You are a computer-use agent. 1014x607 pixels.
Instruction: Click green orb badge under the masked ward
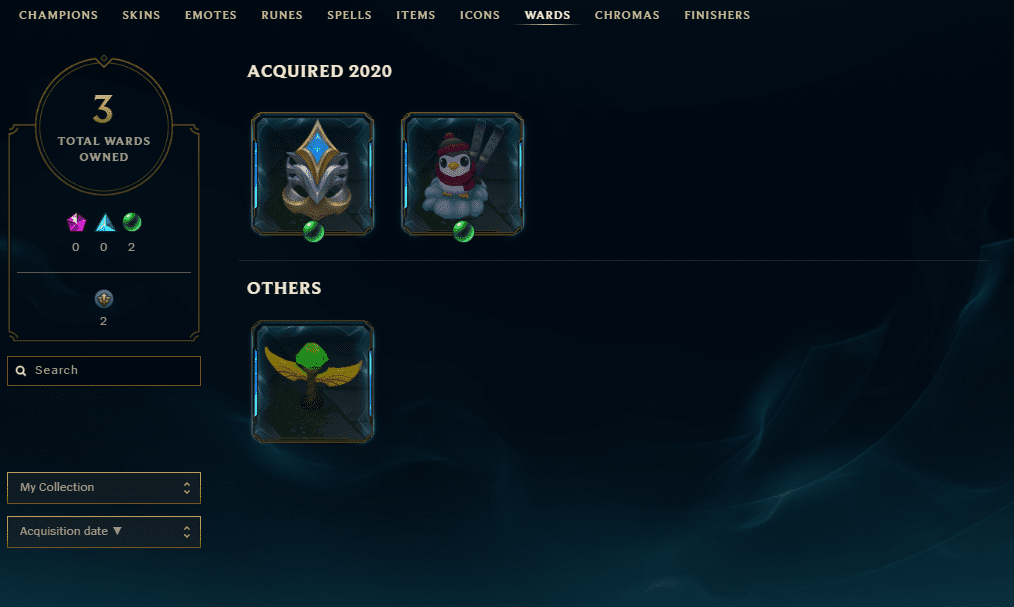[x=314, y=231]
